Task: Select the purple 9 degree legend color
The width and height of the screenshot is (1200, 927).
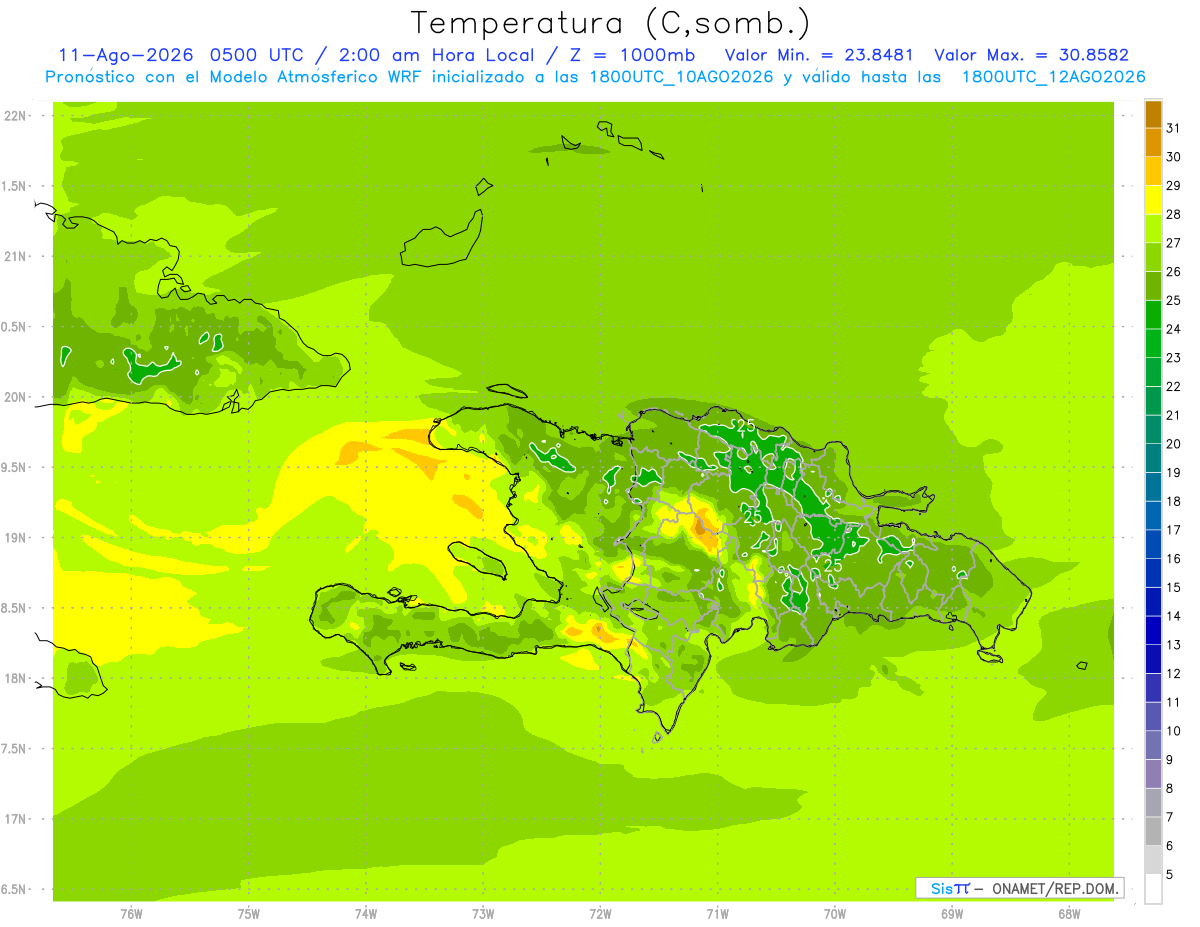Action: tap(1153, 745)
